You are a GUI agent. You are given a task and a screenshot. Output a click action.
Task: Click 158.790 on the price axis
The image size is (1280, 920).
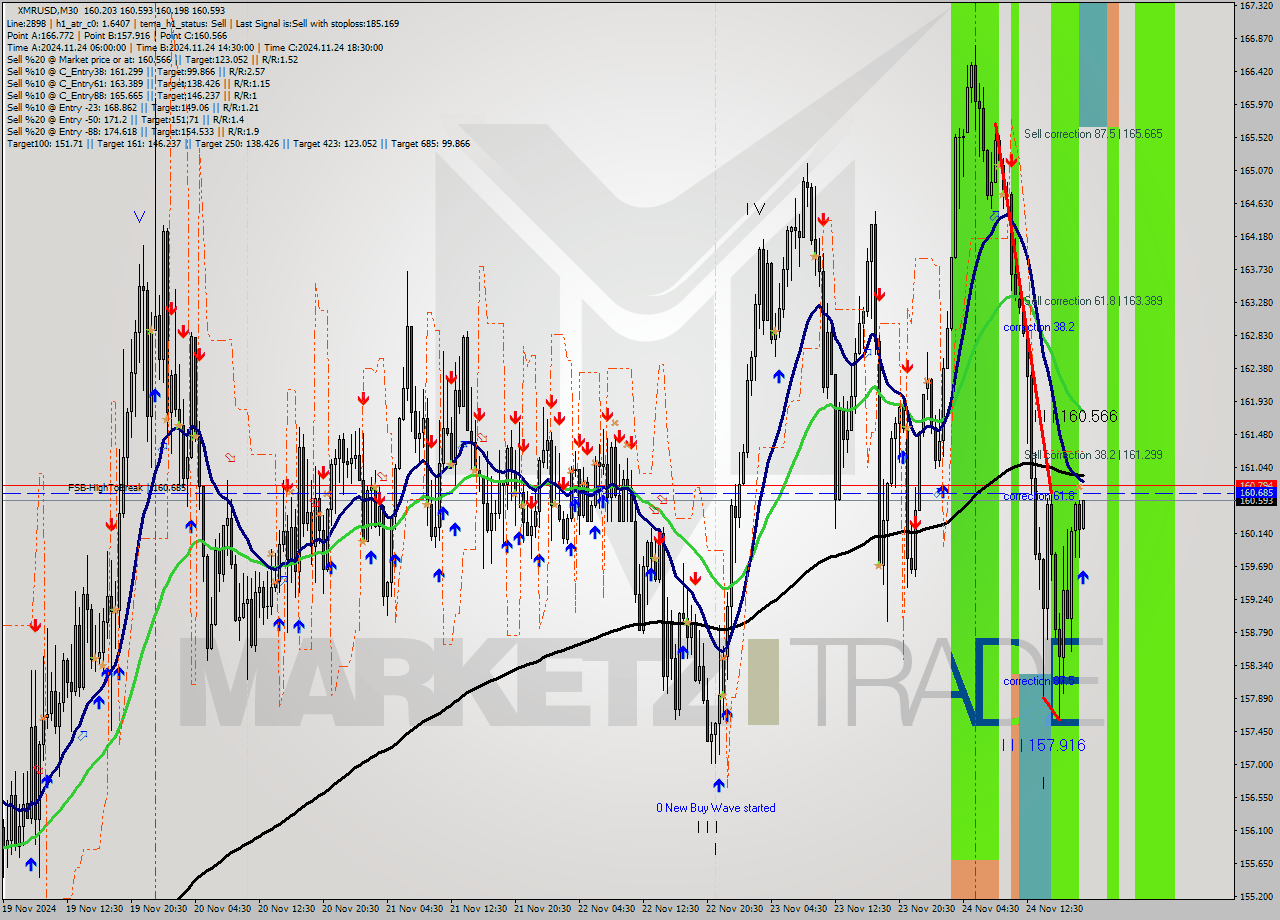point(1255,633)
